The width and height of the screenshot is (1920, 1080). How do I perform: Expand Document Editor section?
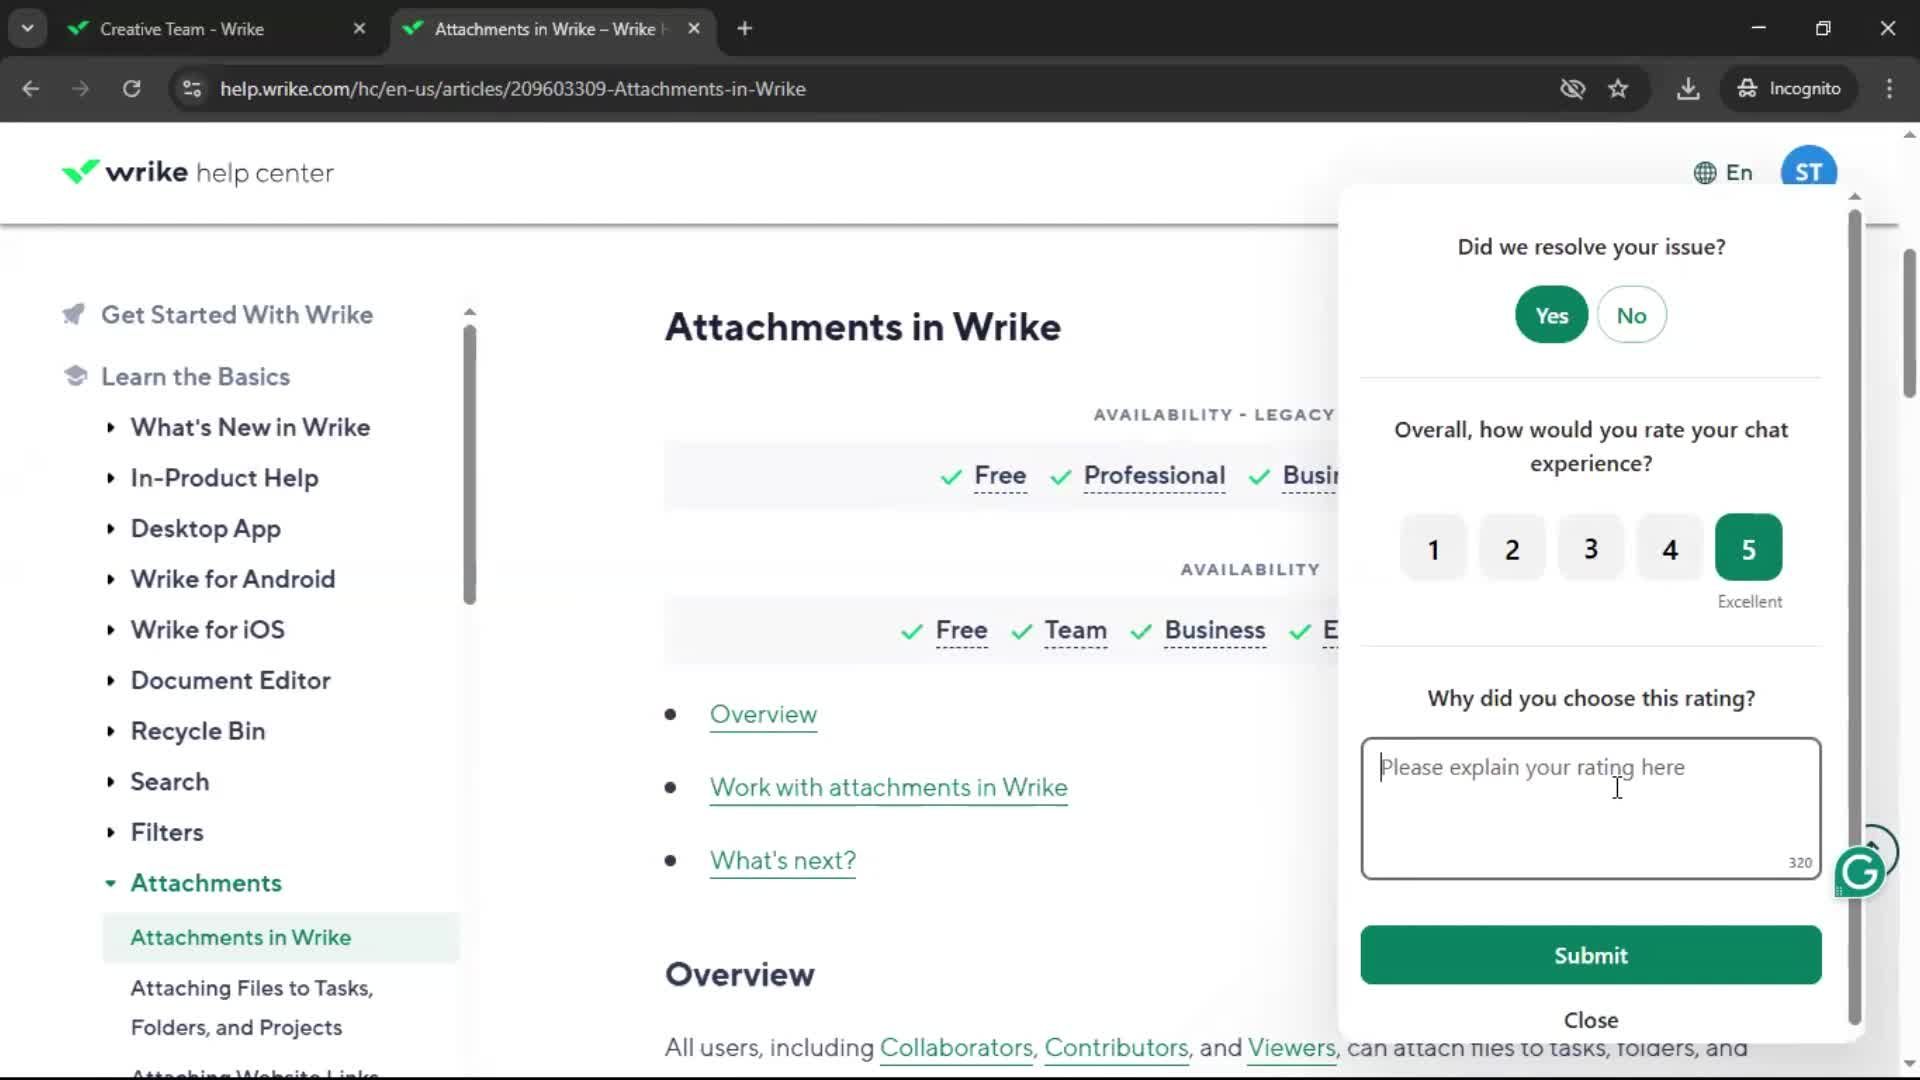(x=110, y=680)
